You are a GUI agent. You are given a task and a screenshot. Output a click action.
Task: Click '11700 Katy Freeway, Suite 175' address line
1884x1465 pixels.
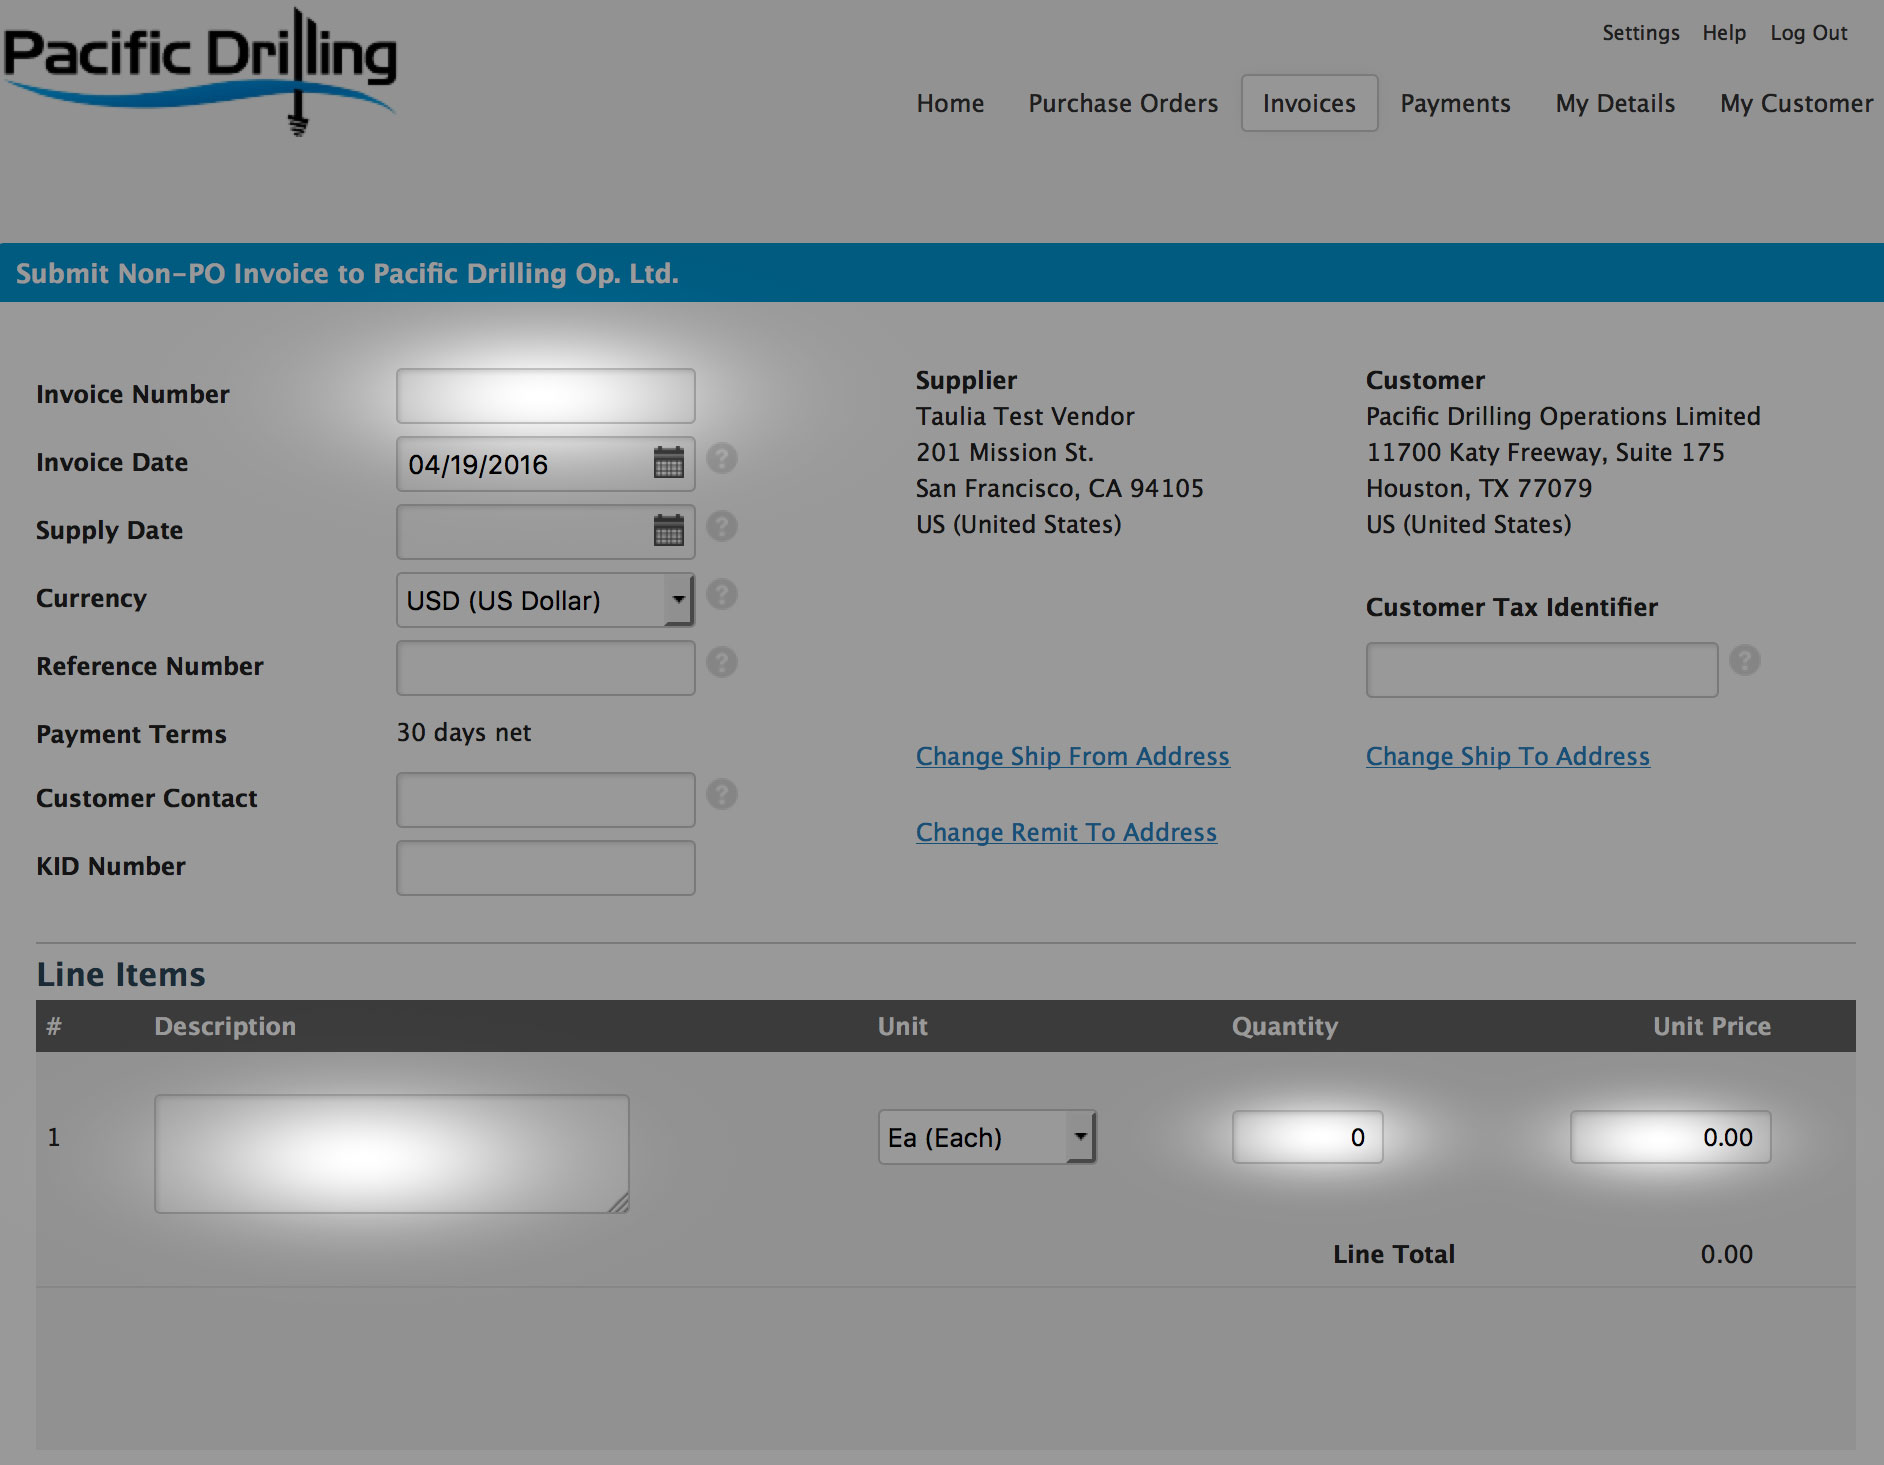pos(1546,452)
